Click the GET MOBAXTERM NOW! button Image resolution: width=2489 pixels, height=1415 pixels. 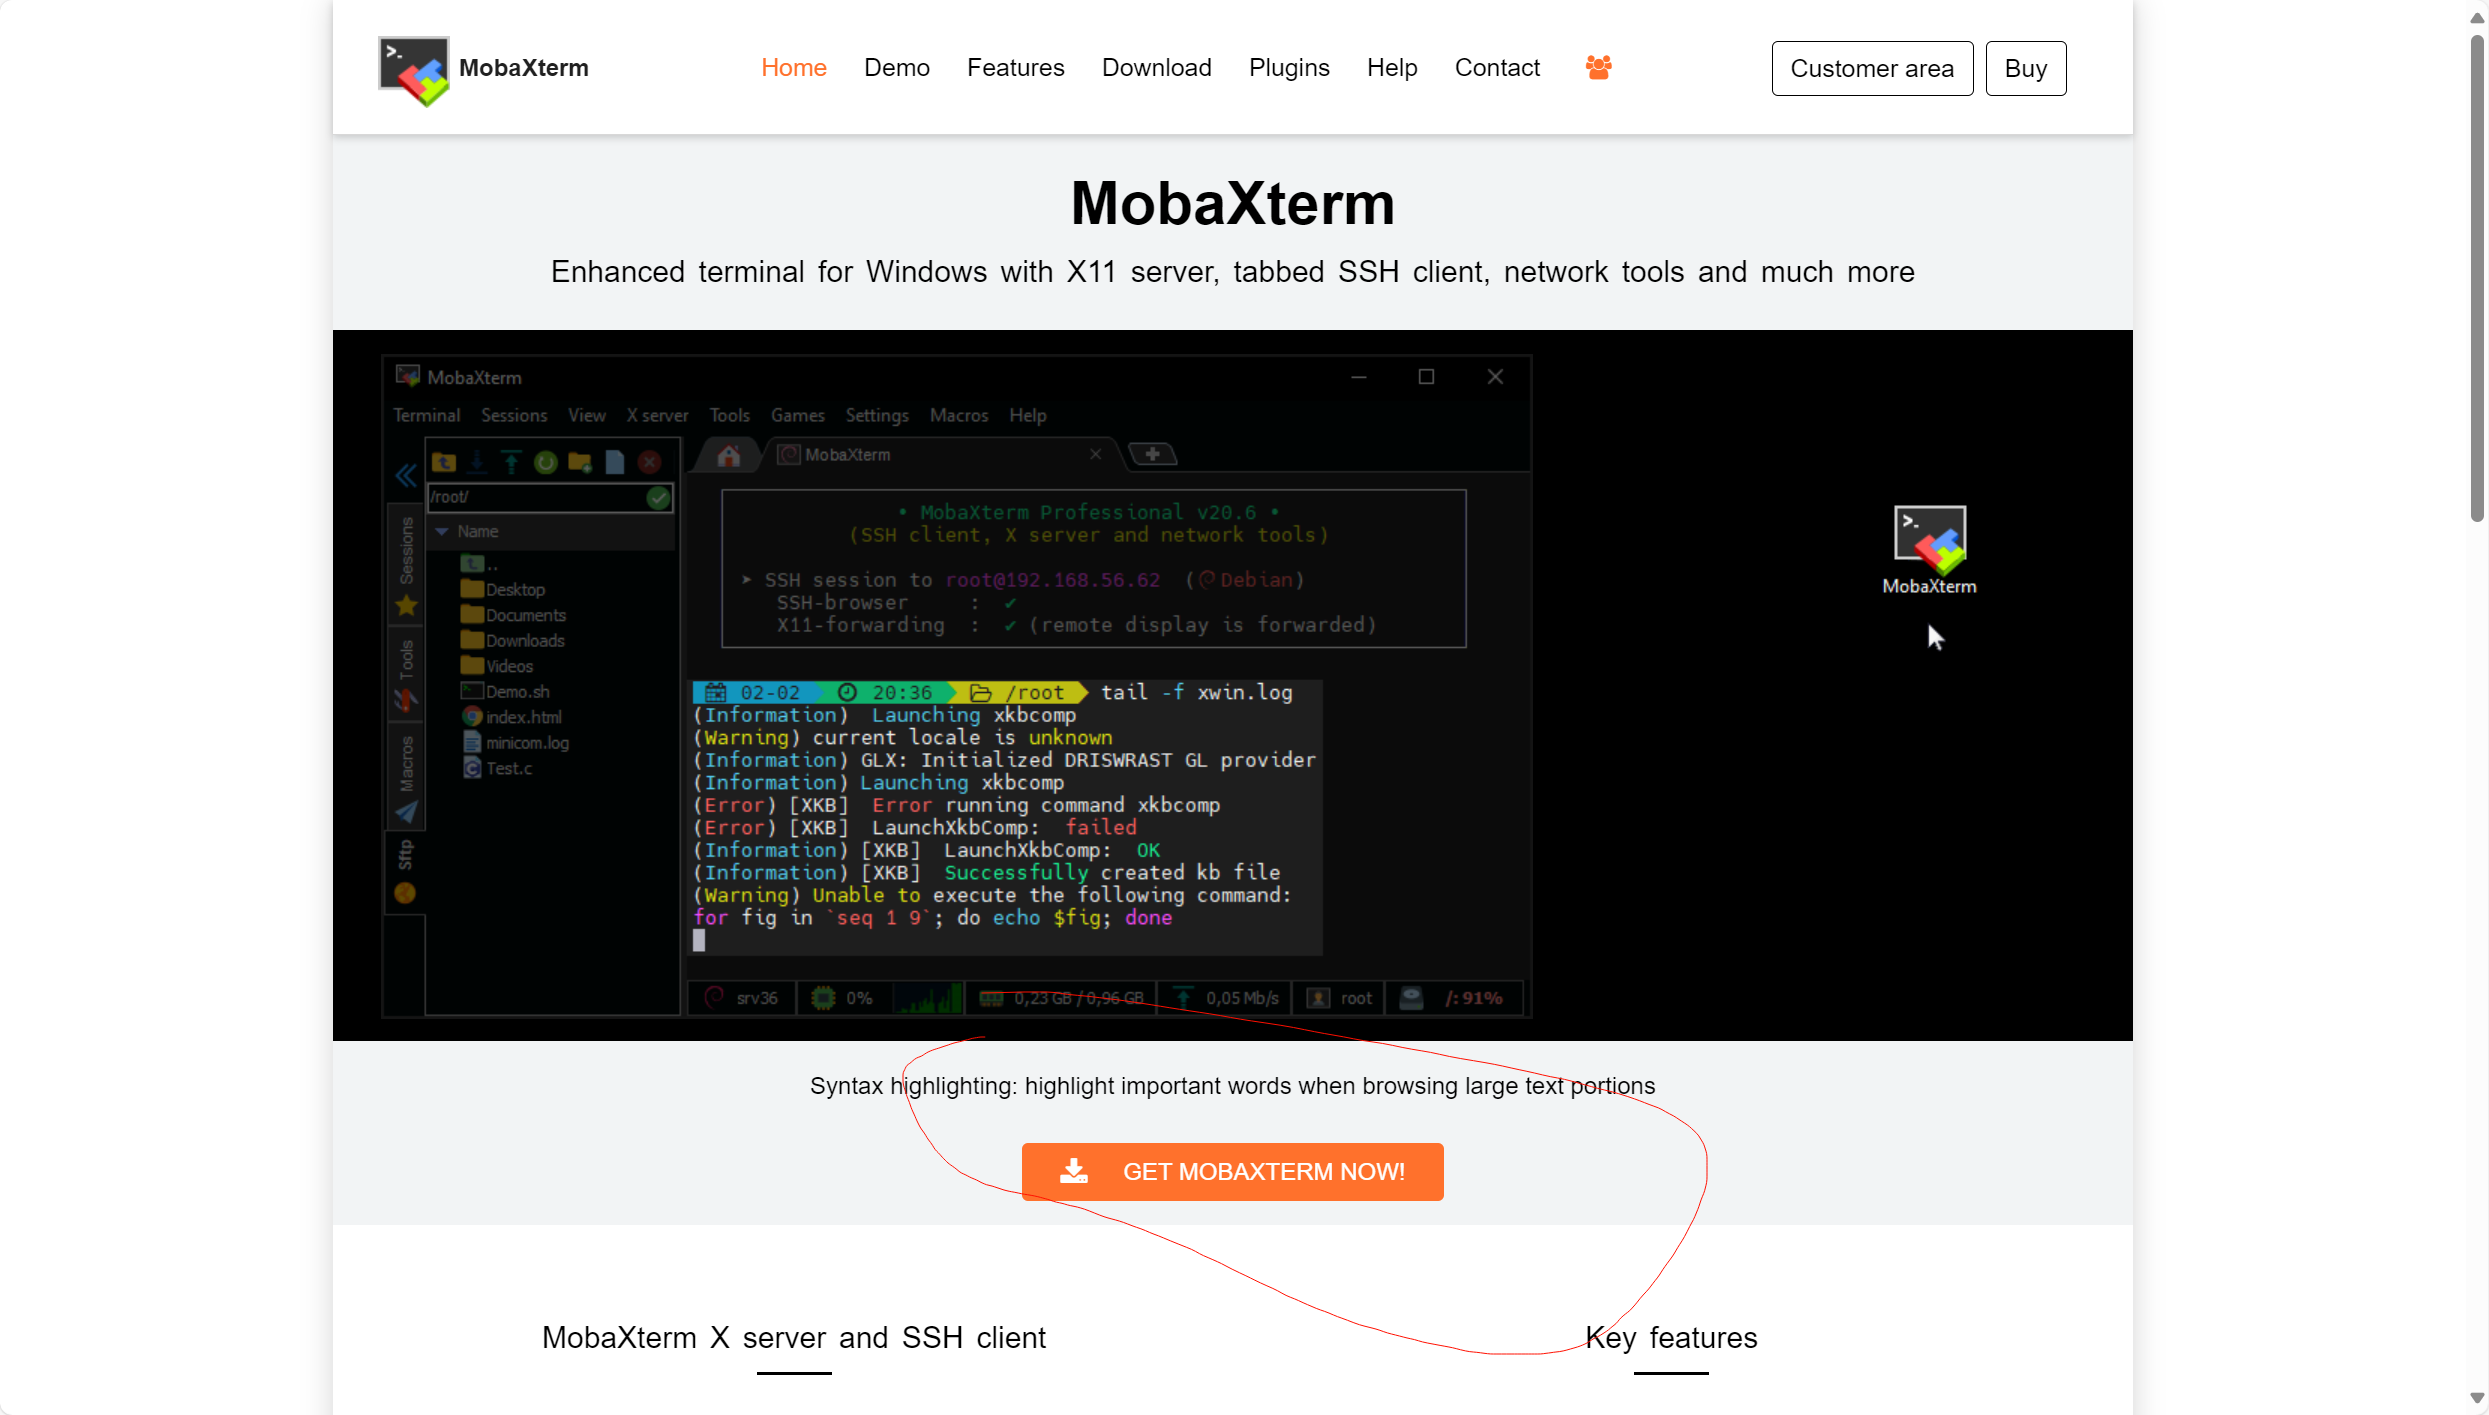pyautogui.click(x=1232, y=1171)
